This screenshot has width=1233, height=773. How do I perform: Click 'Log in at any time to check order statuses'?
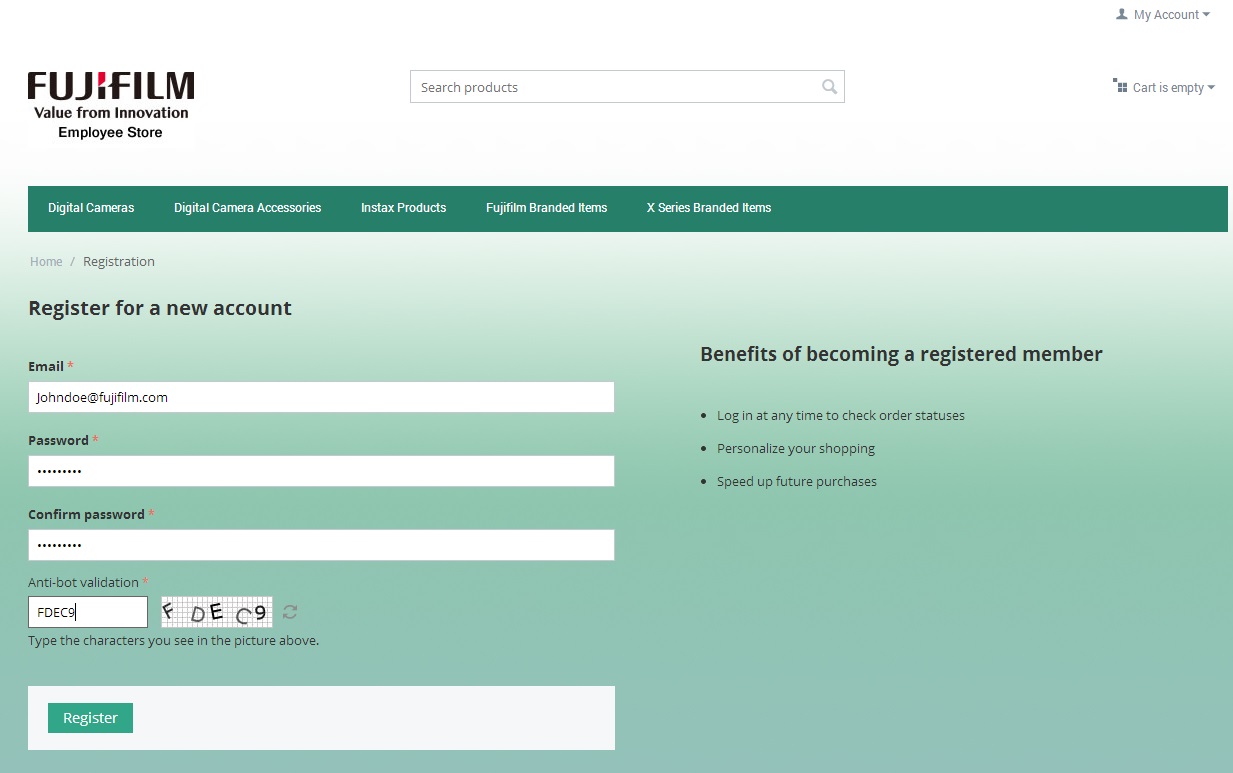[x=841, y=415]
